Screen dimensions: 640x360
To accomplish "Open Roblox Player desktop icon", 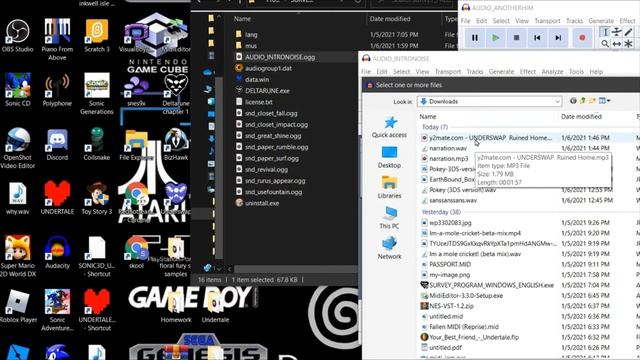I will 18,306.
